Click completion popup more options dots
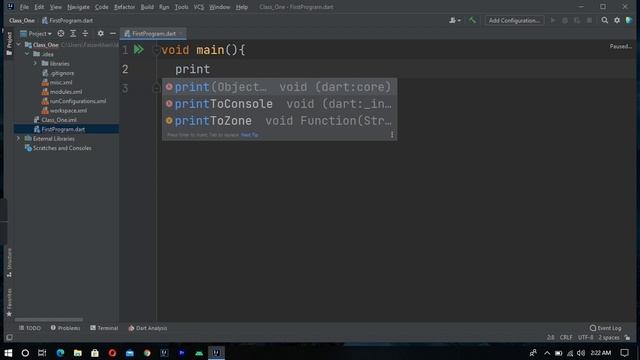 (x=392, y=134)
